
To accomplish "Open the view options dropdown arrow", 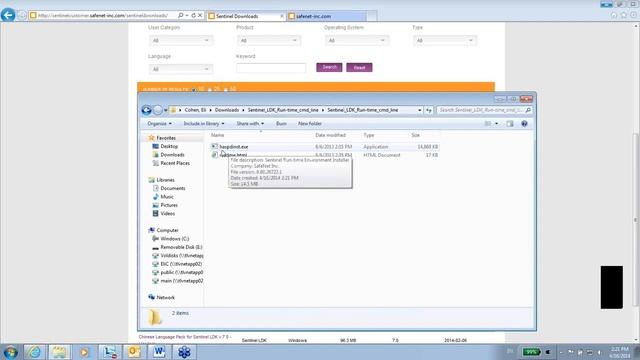I will tap(496, 124).
